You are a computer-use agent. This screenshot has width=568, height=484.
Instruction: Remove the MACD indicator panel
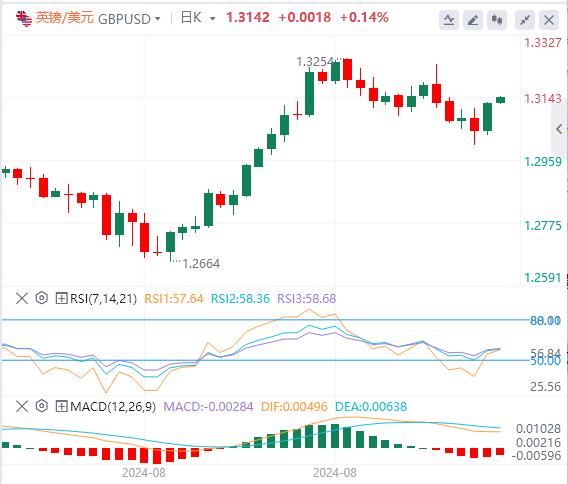pyautogui.click(x=22, y=406)
